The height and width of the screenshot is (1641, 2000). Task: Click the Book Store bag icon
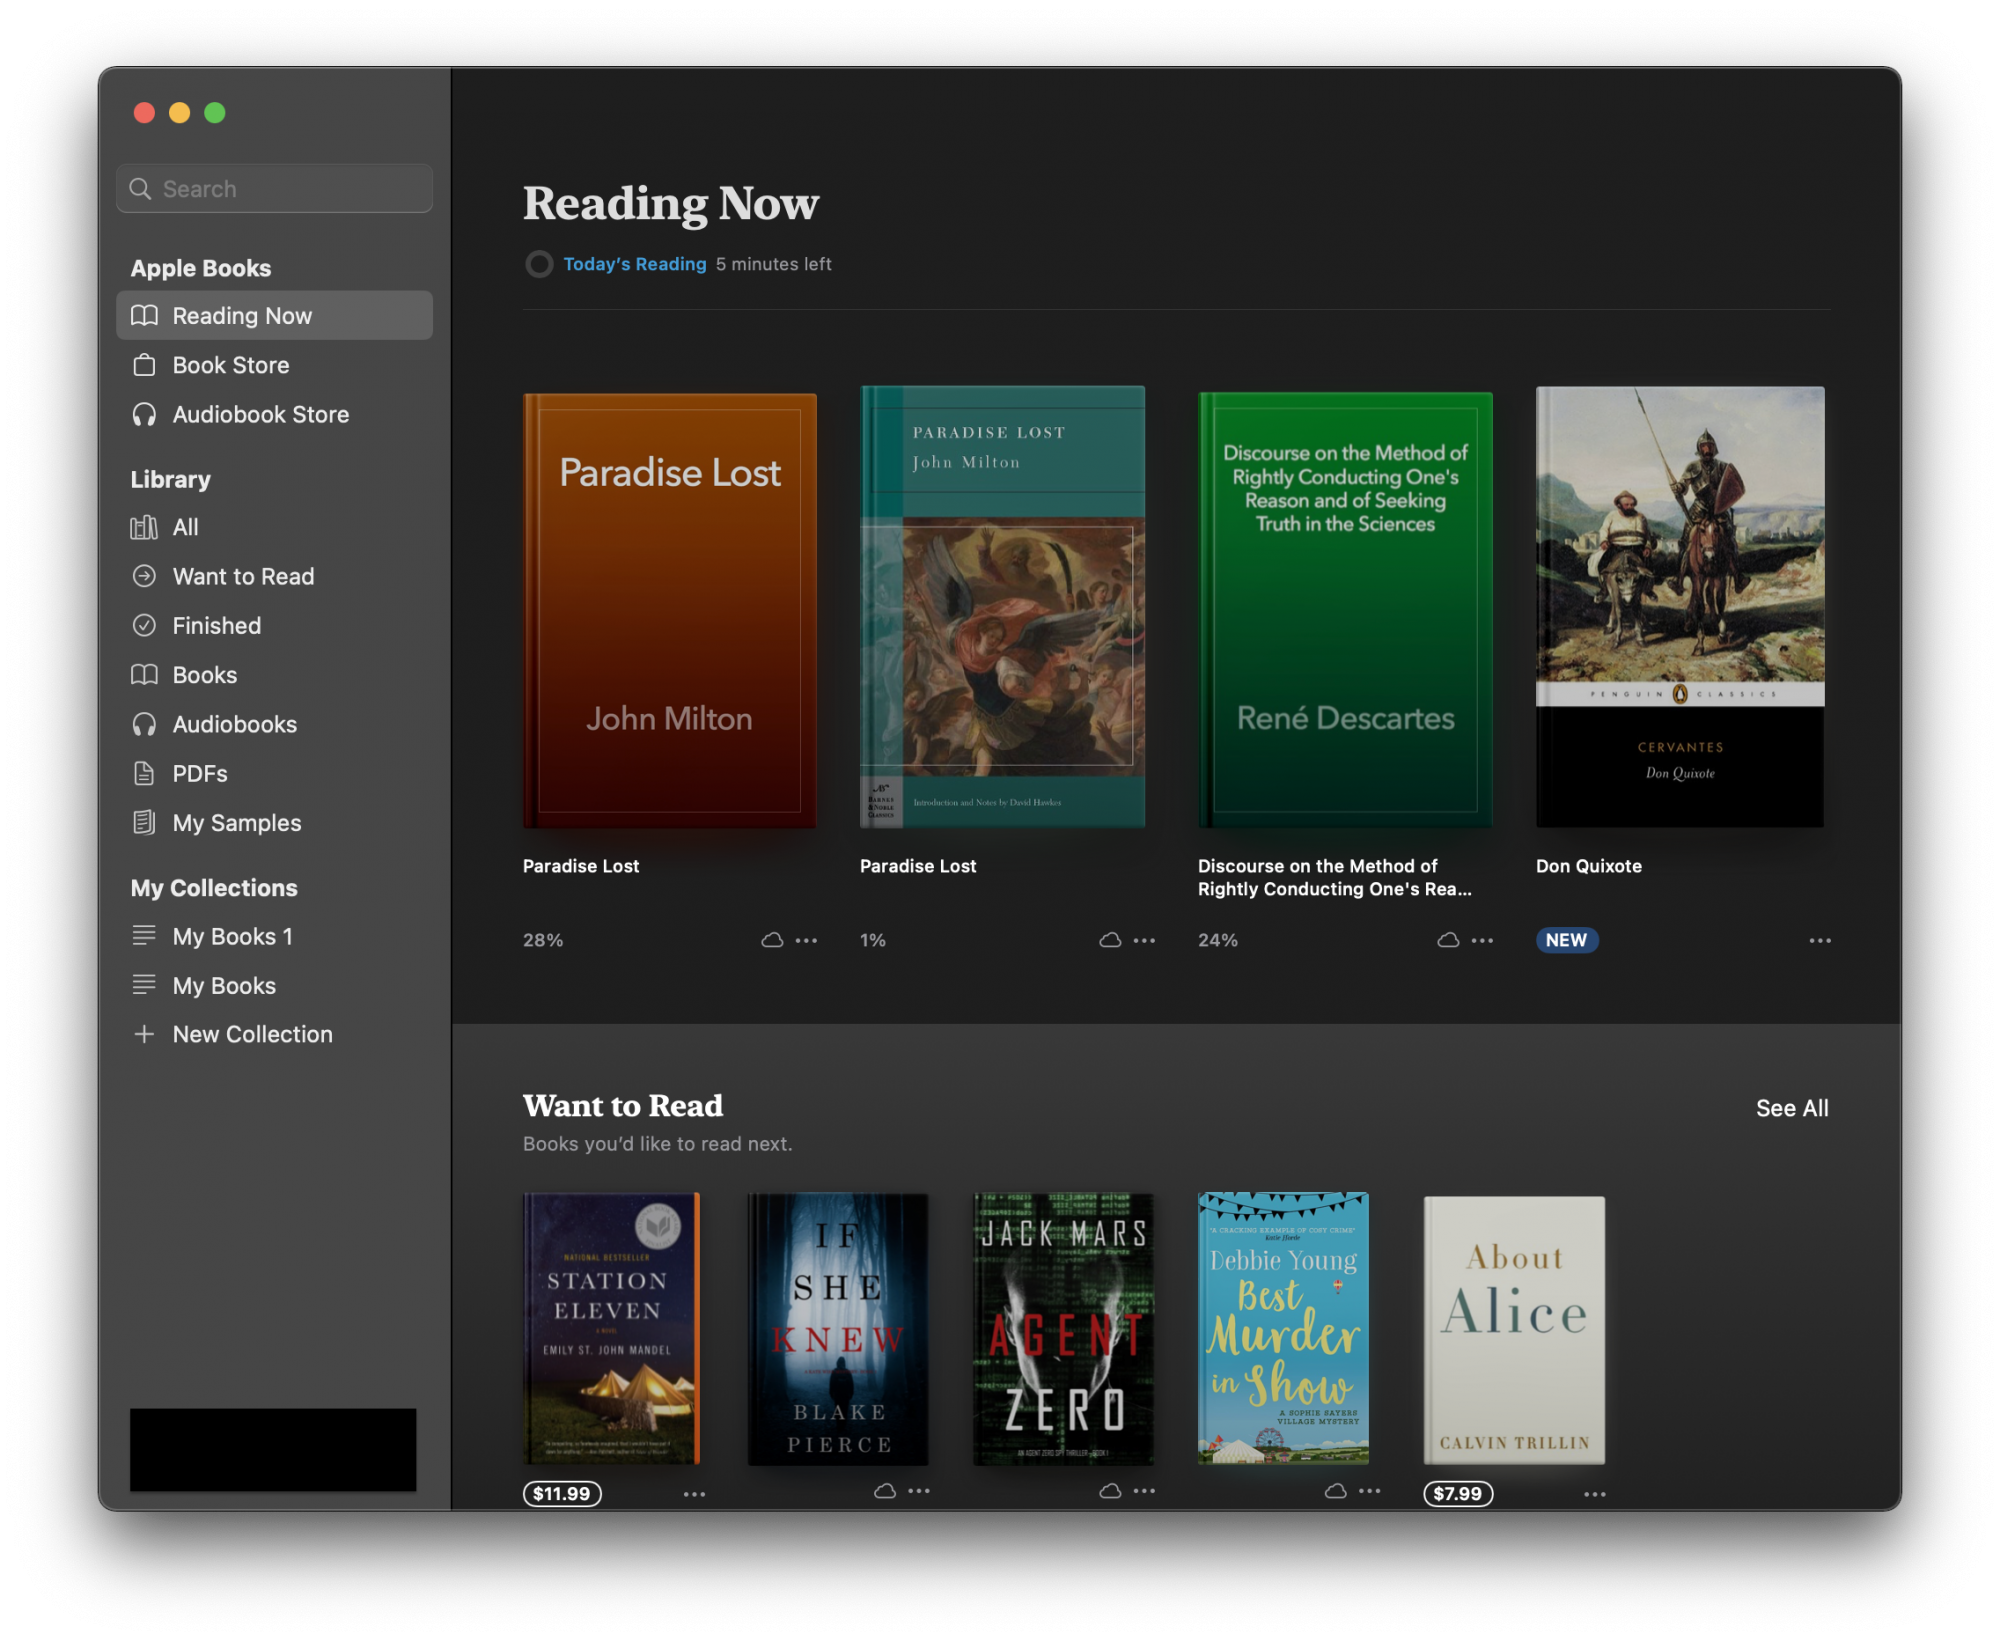(144, 365)
